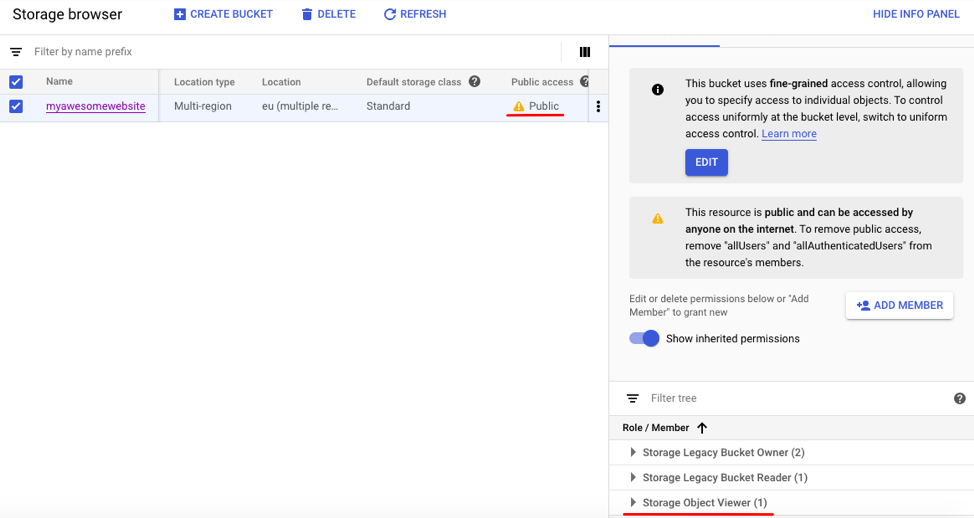Viewport: 974px width, 518px height.
Task: Uncheck the myawesomewebsite bucket checkbox
Action: tap(16, 106)
